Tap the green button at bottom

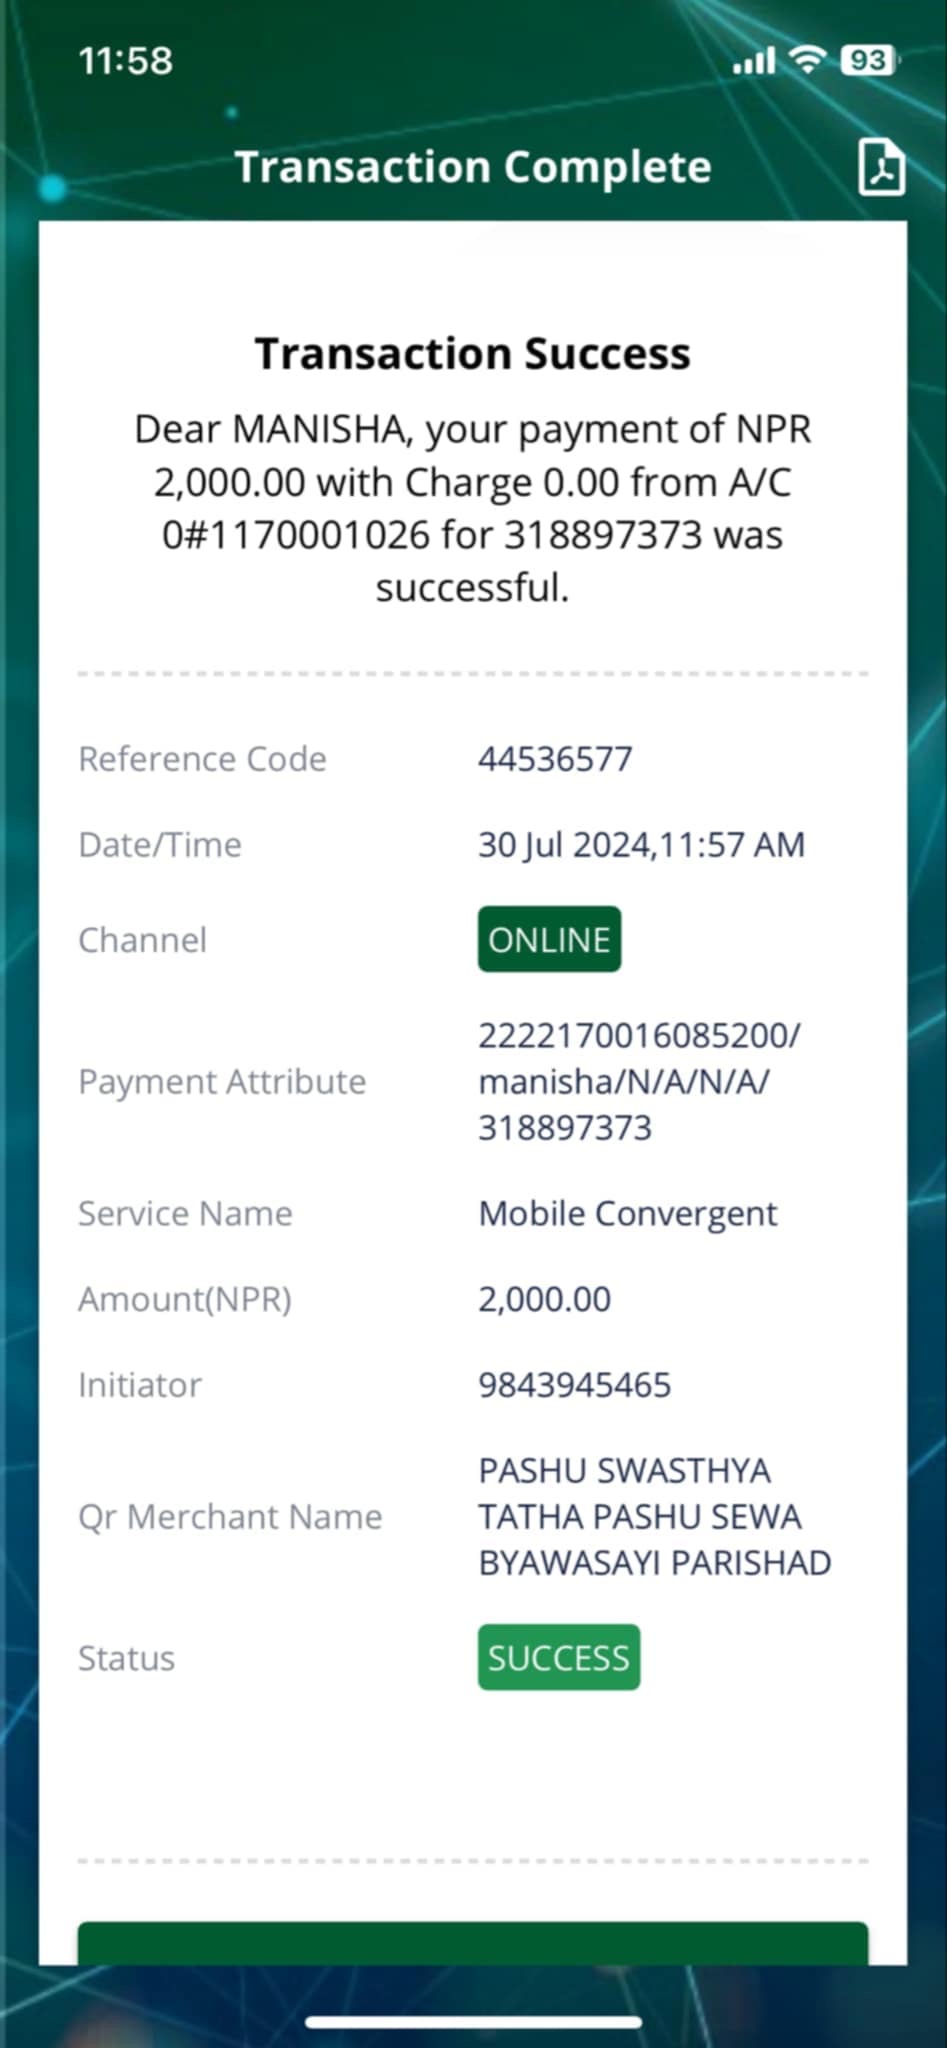[473, 1943]
